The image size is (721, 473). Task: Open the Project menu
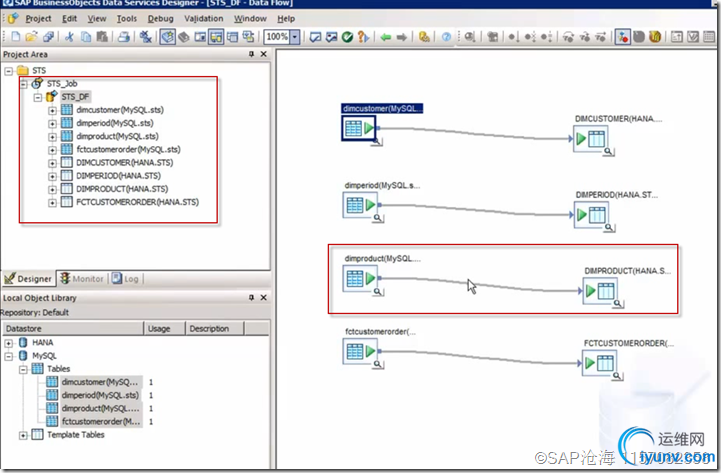[x=38, y=18]
